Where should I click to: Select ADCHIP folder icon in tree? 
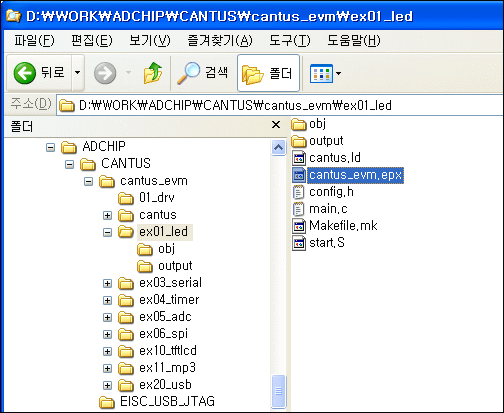pos(69,147)
